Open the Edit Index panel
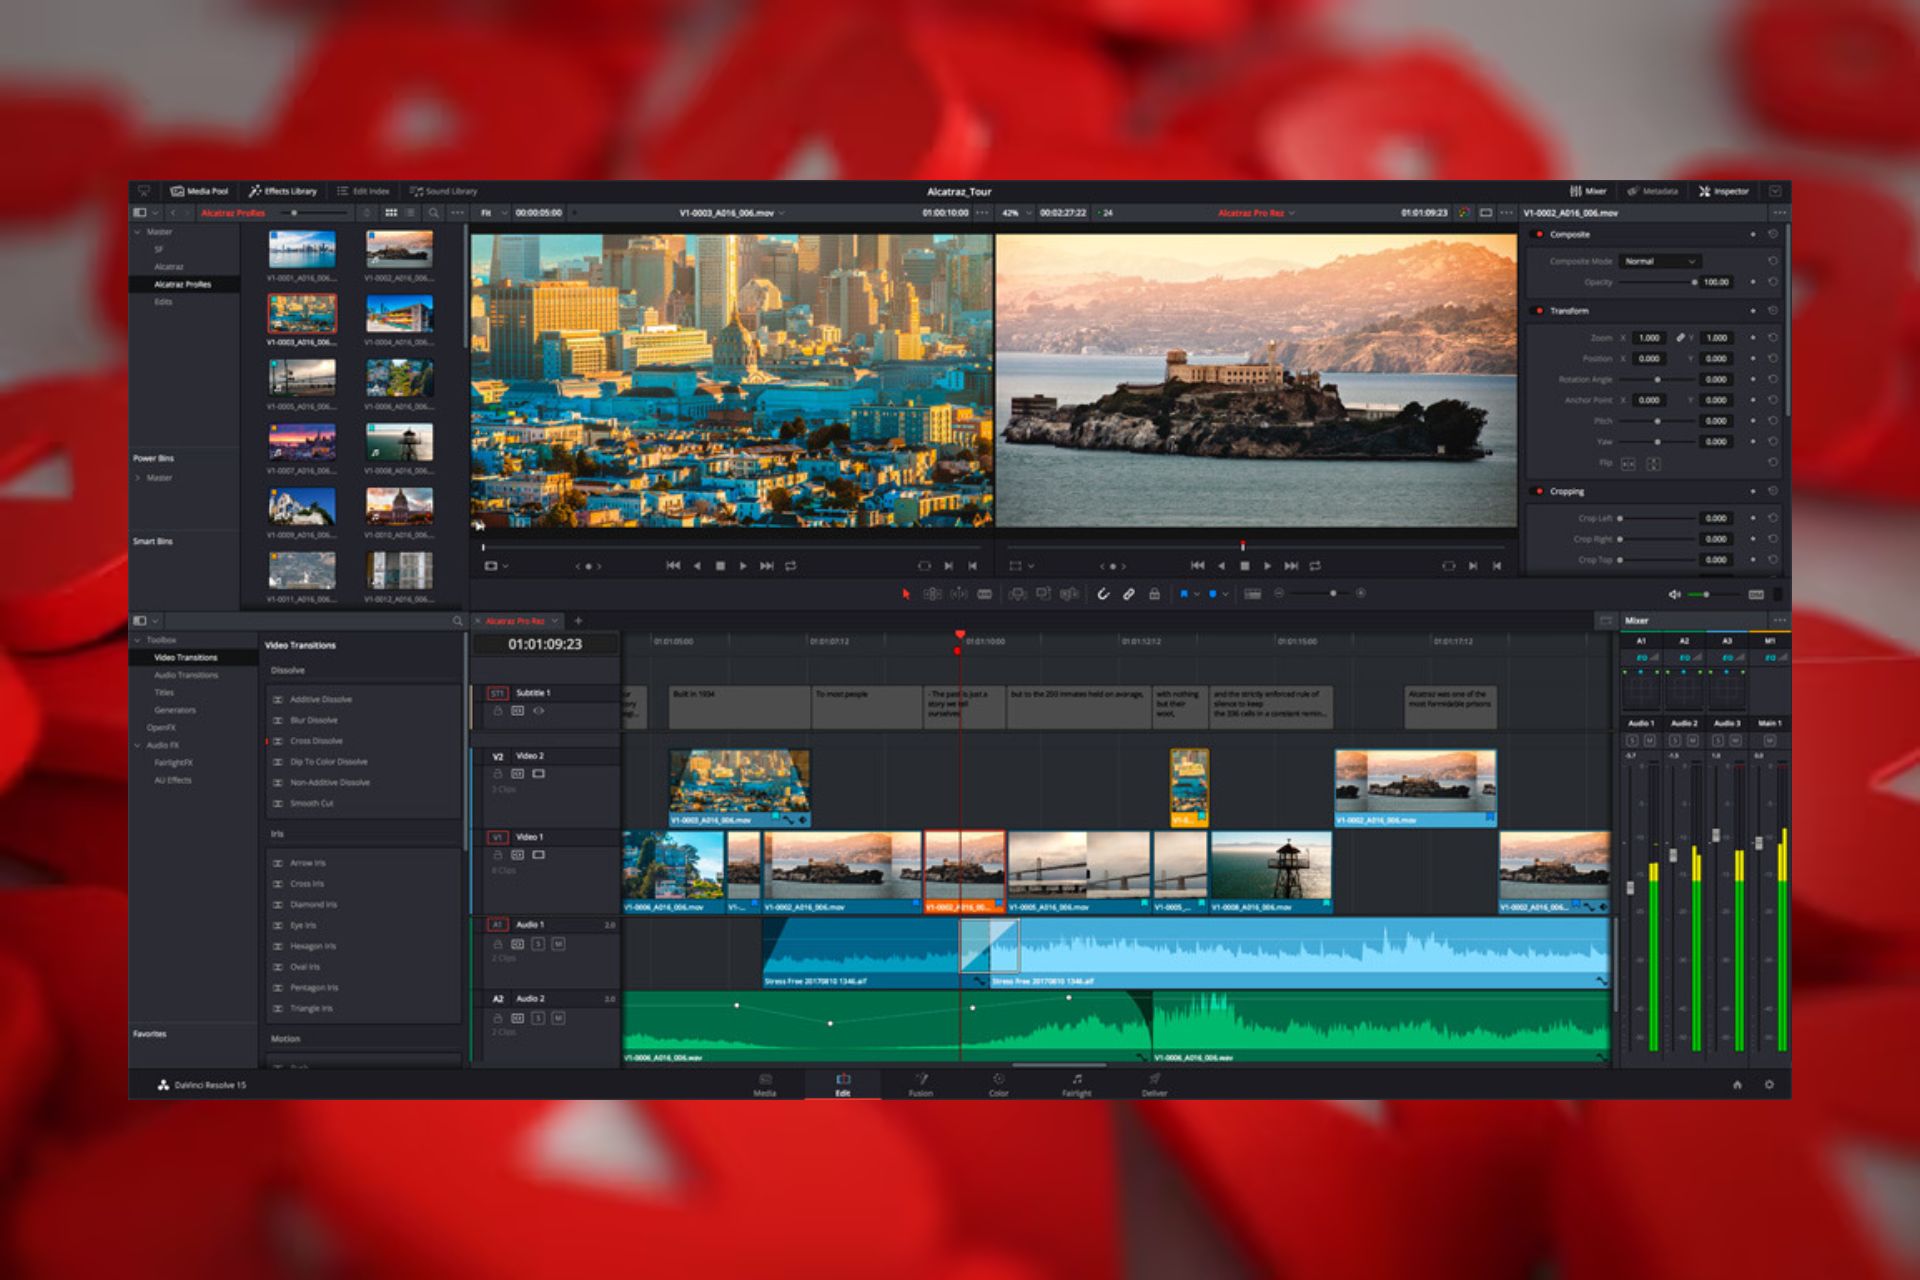This screenshot has height=1280, width=1920. pyautogui.click(x=363, y=191)
